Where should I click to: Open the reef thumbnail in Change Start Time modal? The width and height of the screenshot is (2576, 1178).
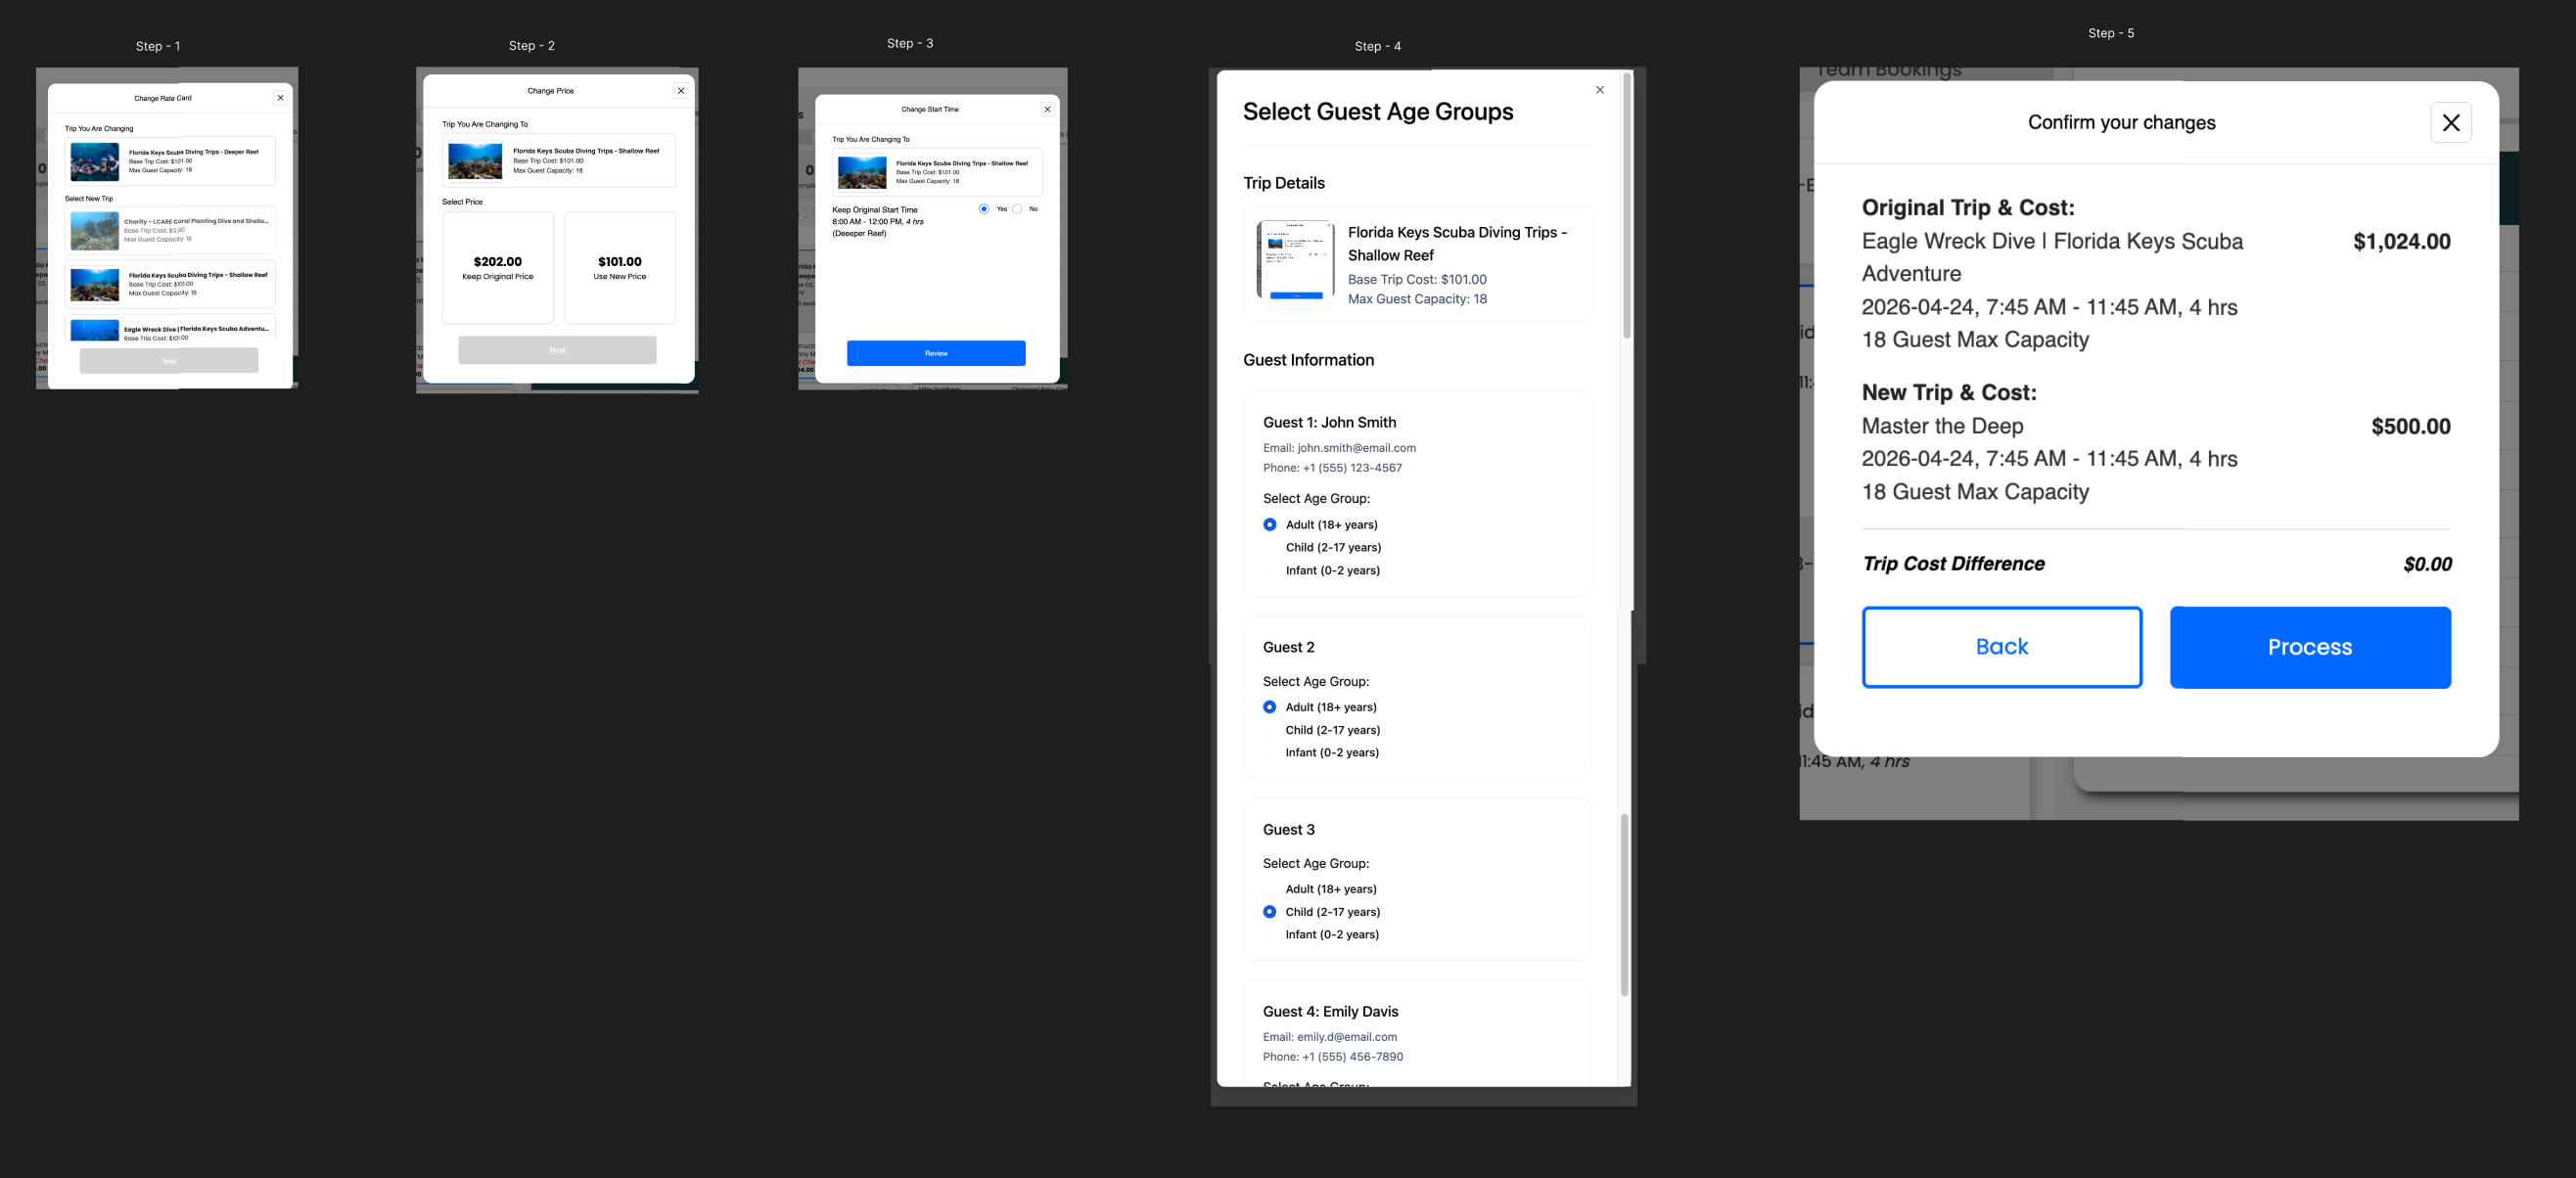(862, 172)
